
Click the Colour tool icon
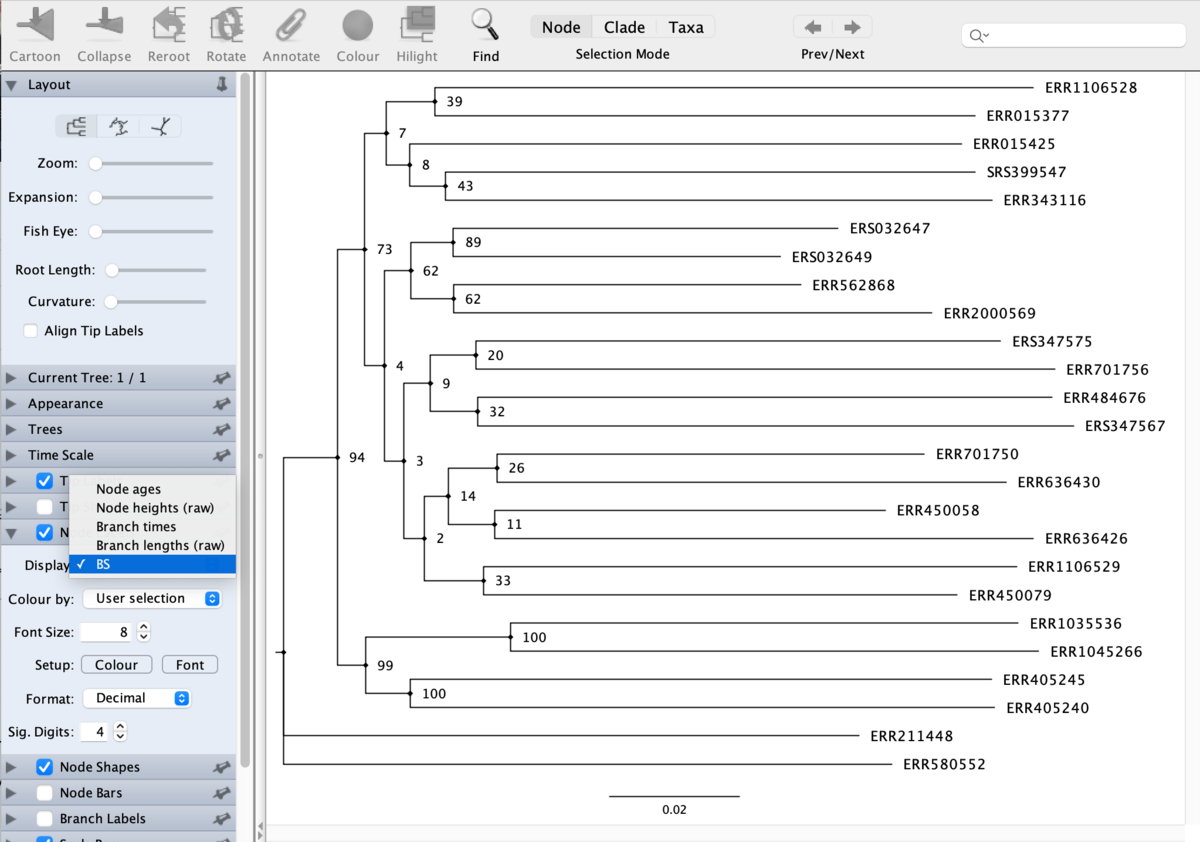pyautogui.click(x=357, y=25)
